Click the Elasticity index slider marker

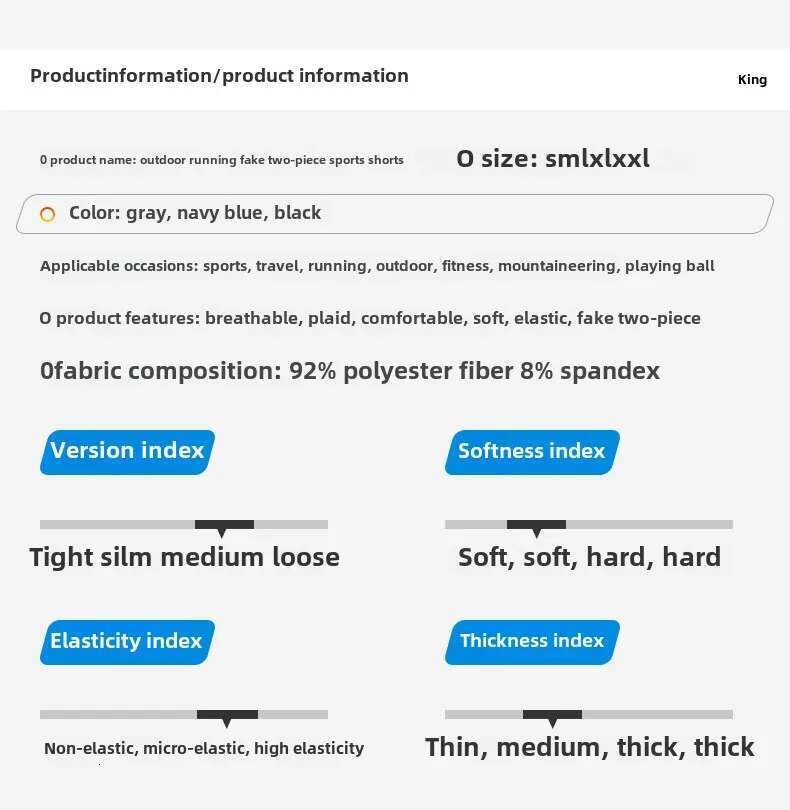[x=227, y=718]
